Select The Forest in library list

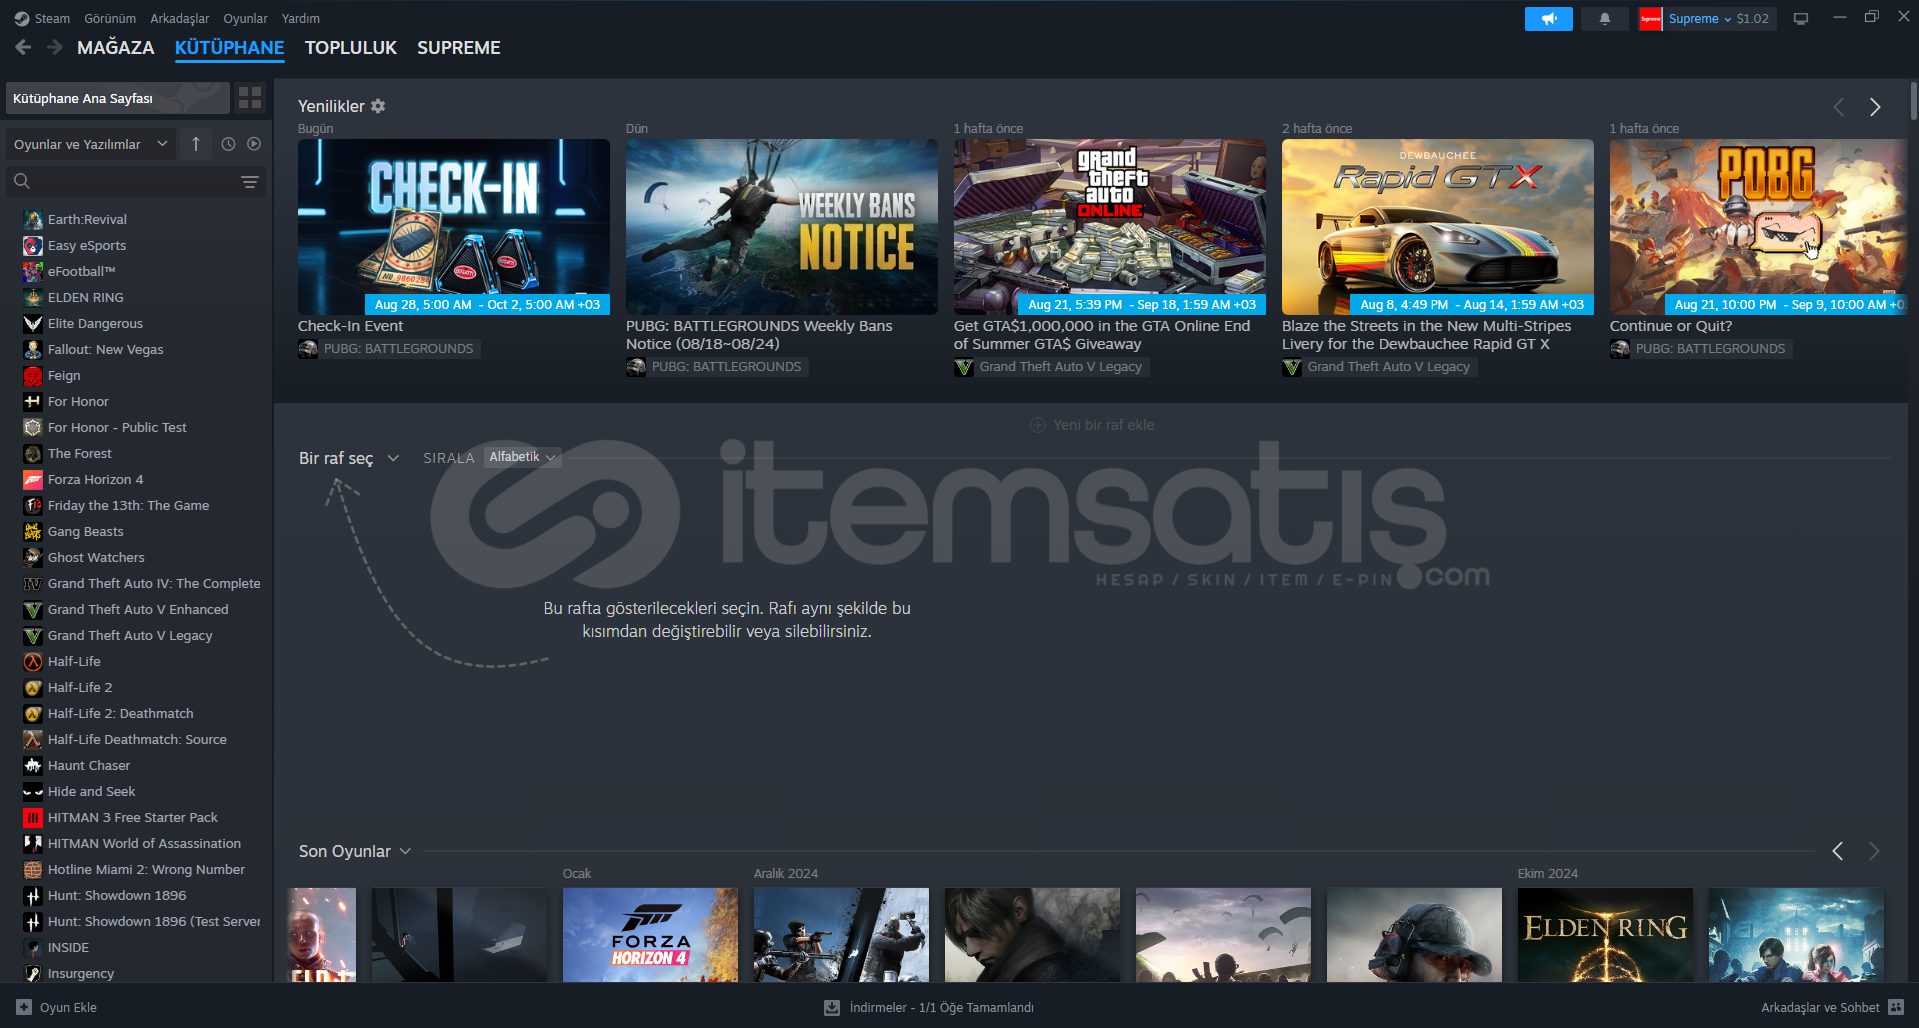click(79, 453)
